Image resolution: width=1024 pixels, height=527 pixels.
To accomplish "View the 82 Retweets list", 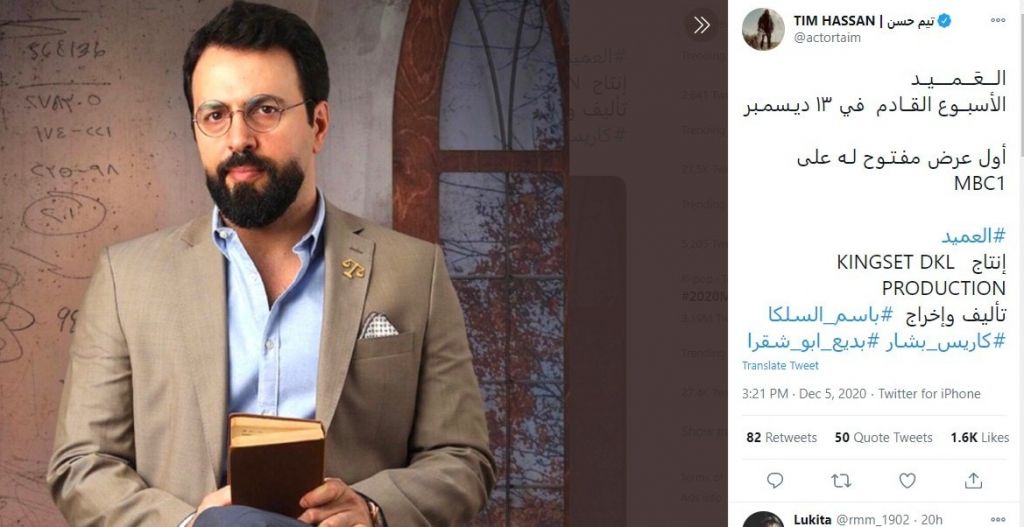I will pos(782,438).
